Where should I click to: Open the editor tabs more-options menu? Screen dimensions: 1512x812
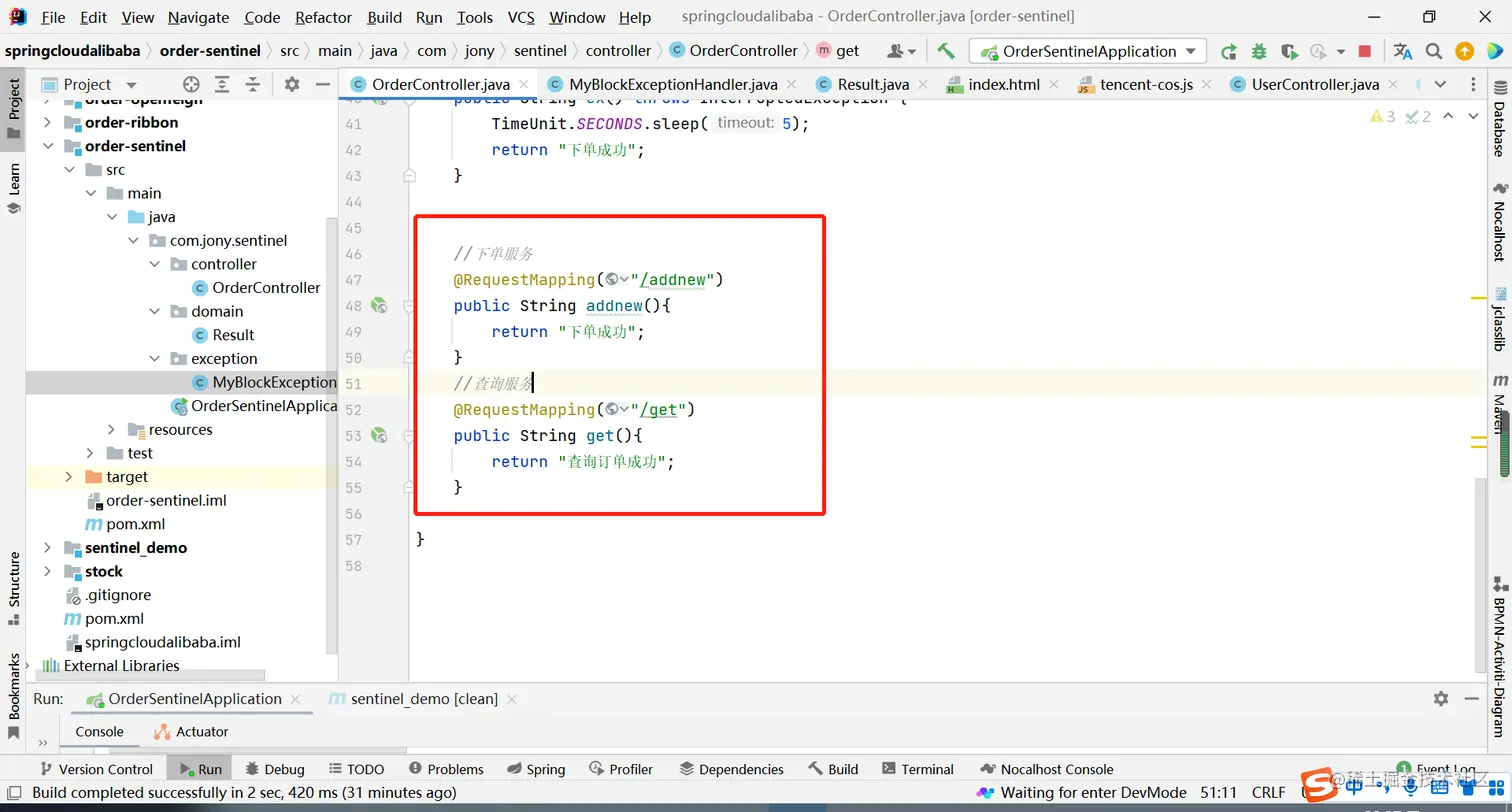[x=1473, y=84]
